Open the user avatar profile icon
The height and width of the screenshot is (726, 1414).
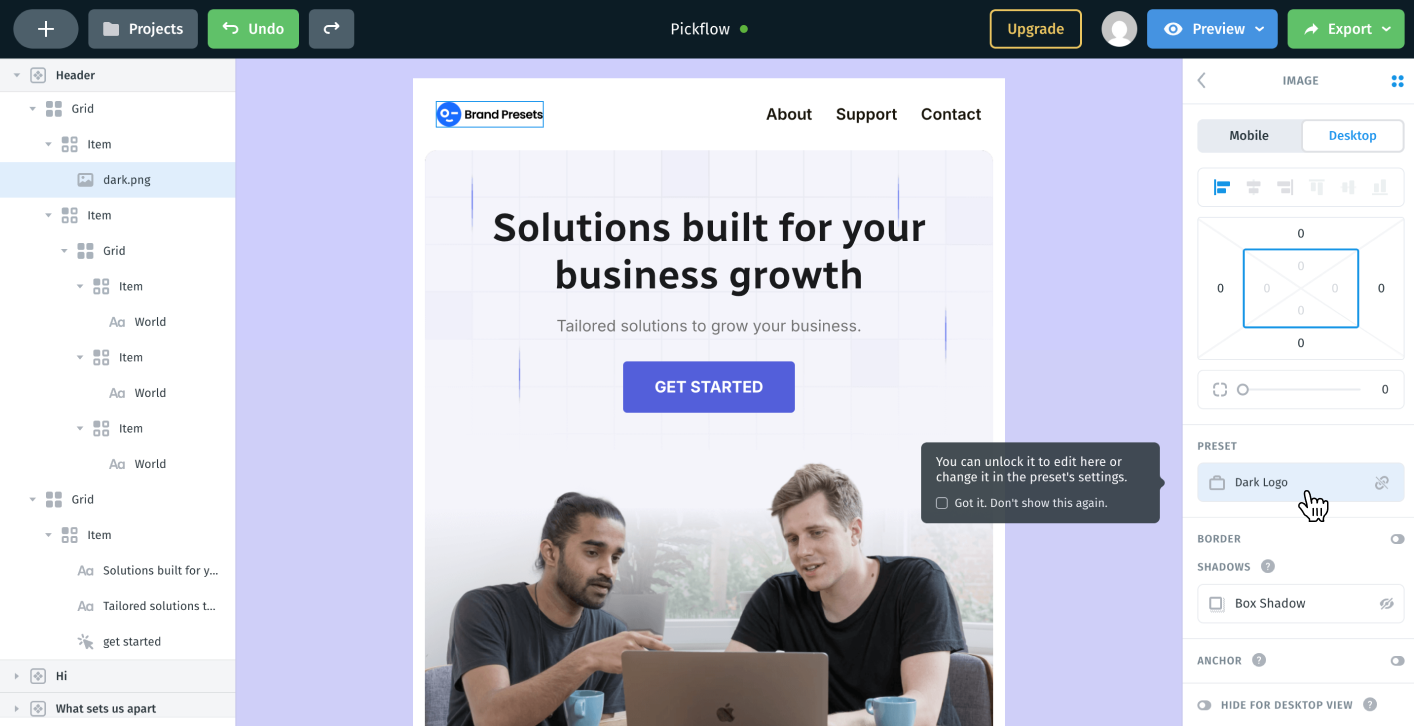coord(1119,29)
